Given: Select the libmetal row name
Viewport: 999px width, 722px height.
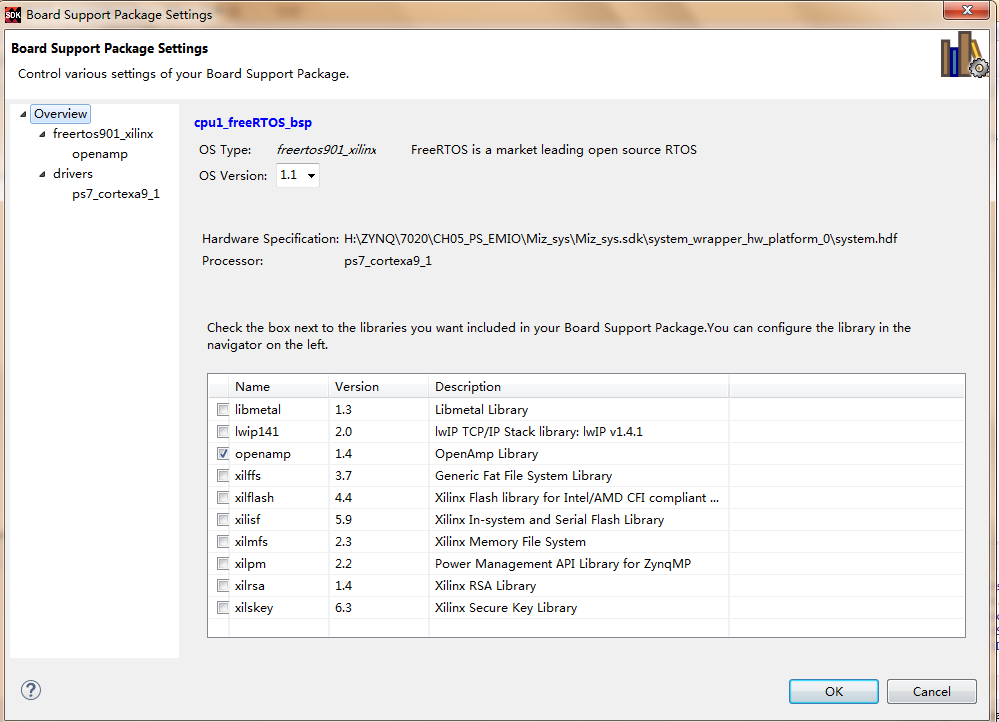Looking at the screenshot, I should click(257, 410).
